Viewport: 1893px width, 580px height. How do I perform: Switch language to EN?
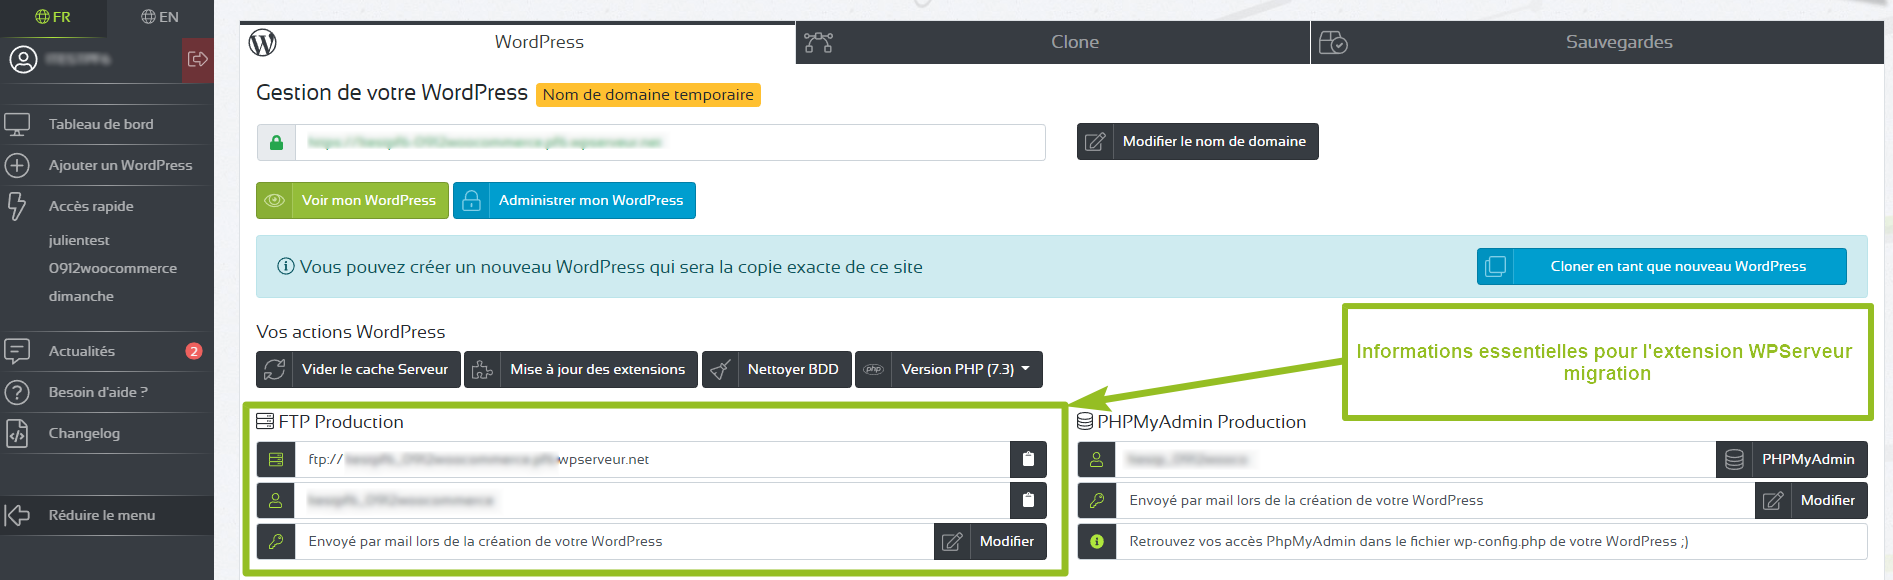pyautogui.click(x=160, y=17)
